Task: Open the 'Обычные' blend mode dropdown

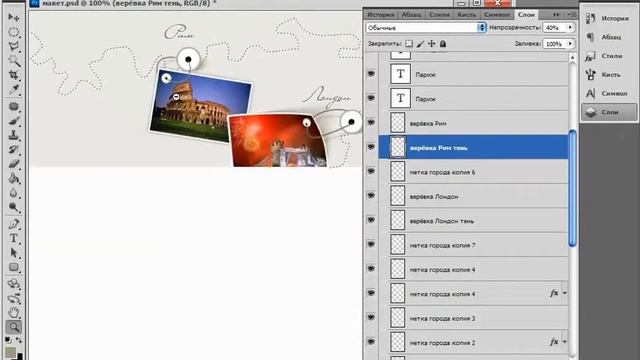Action: pos(426,27)
